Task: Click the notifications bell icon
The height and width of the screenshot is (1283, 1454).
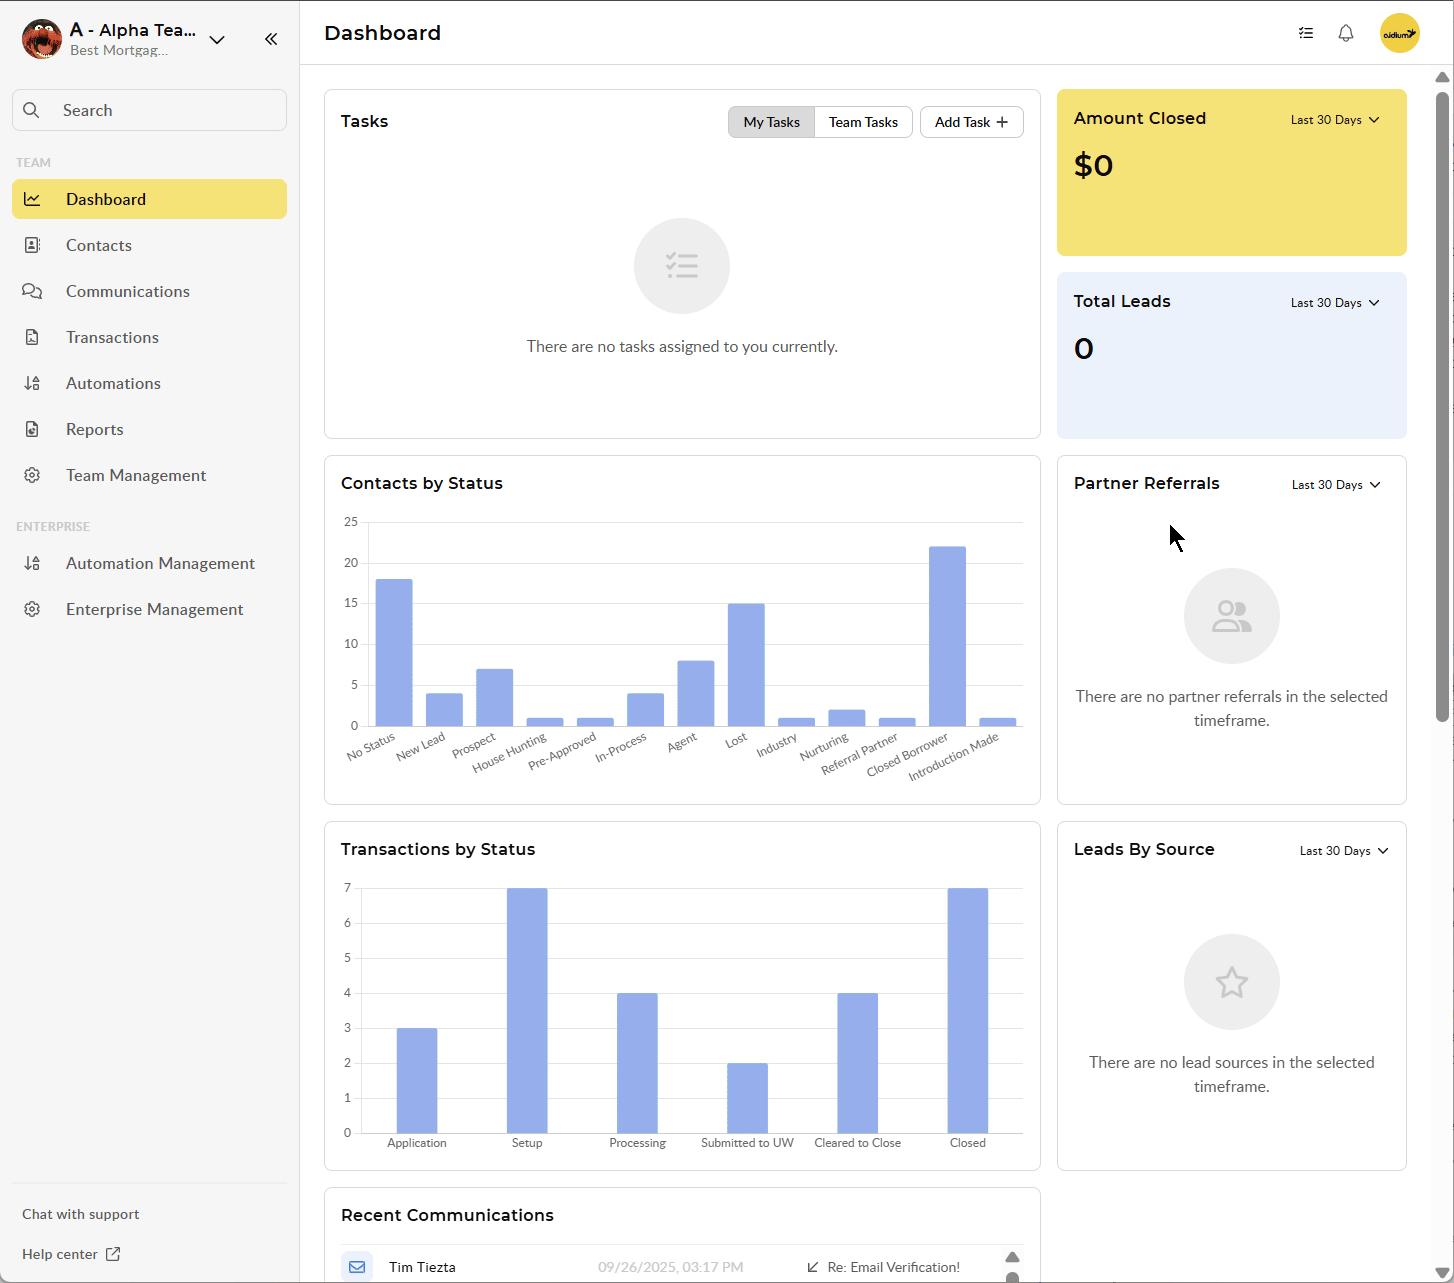Action: (x=1346, y=33)
